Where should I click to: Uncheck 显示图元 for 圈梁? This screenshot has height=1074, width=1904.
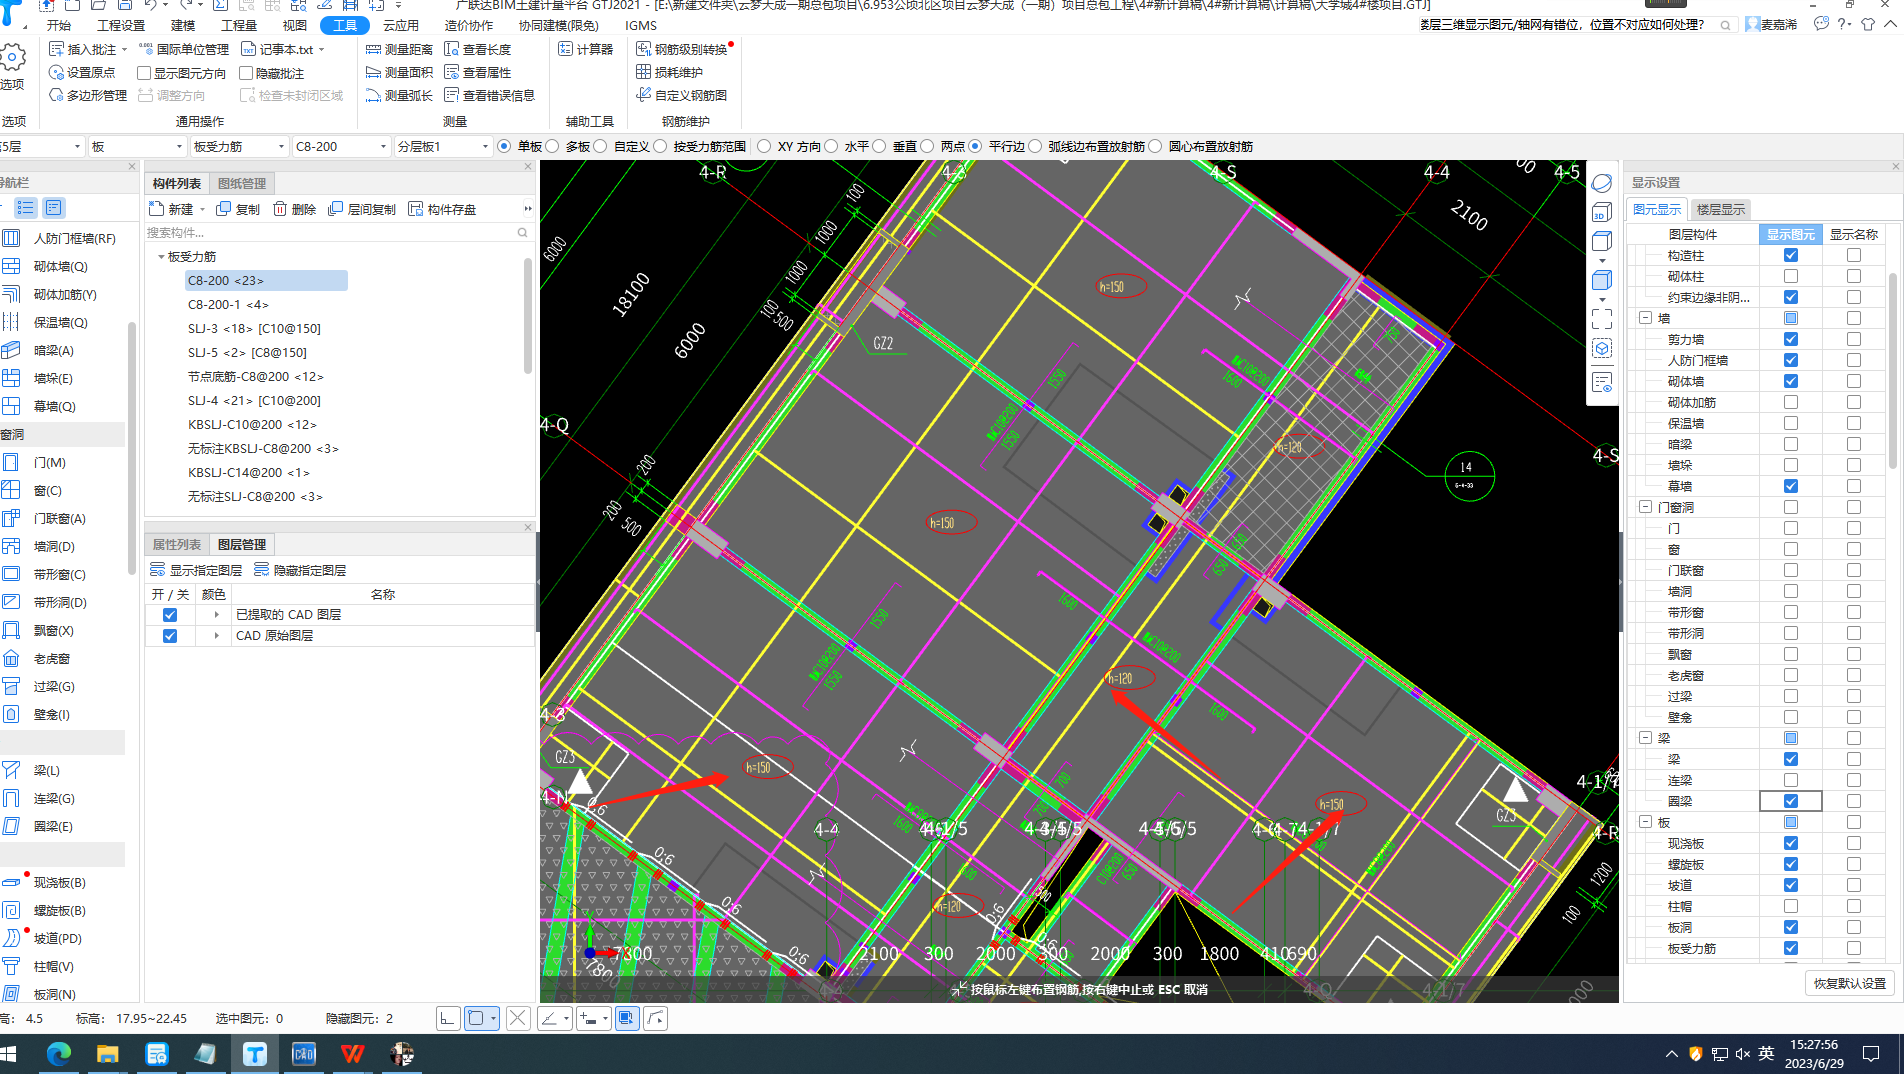pos(1791,801)
